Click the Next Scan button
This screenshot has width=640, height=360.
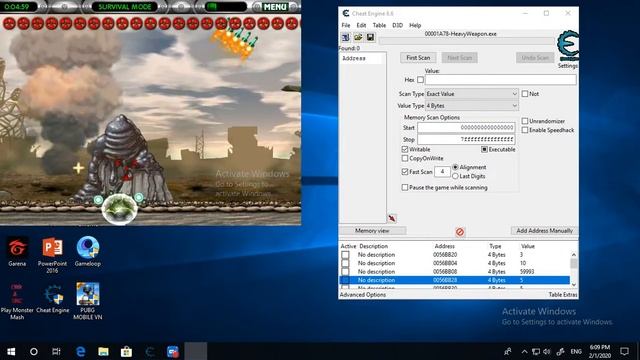point(459,58)
